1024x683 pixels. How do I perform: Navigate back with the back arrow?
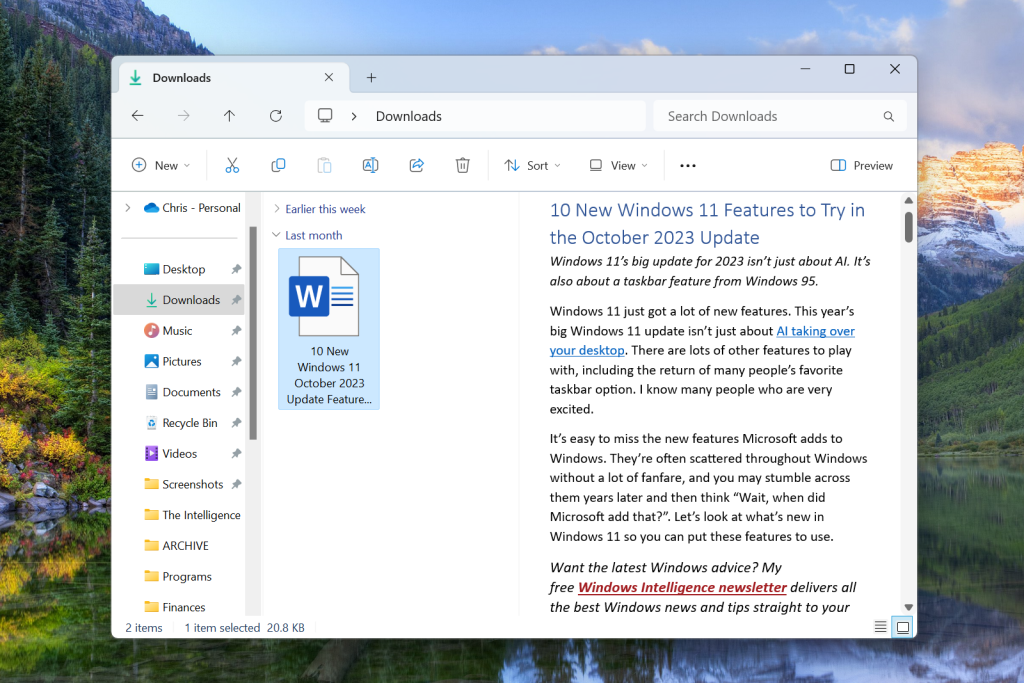(138, 116)
